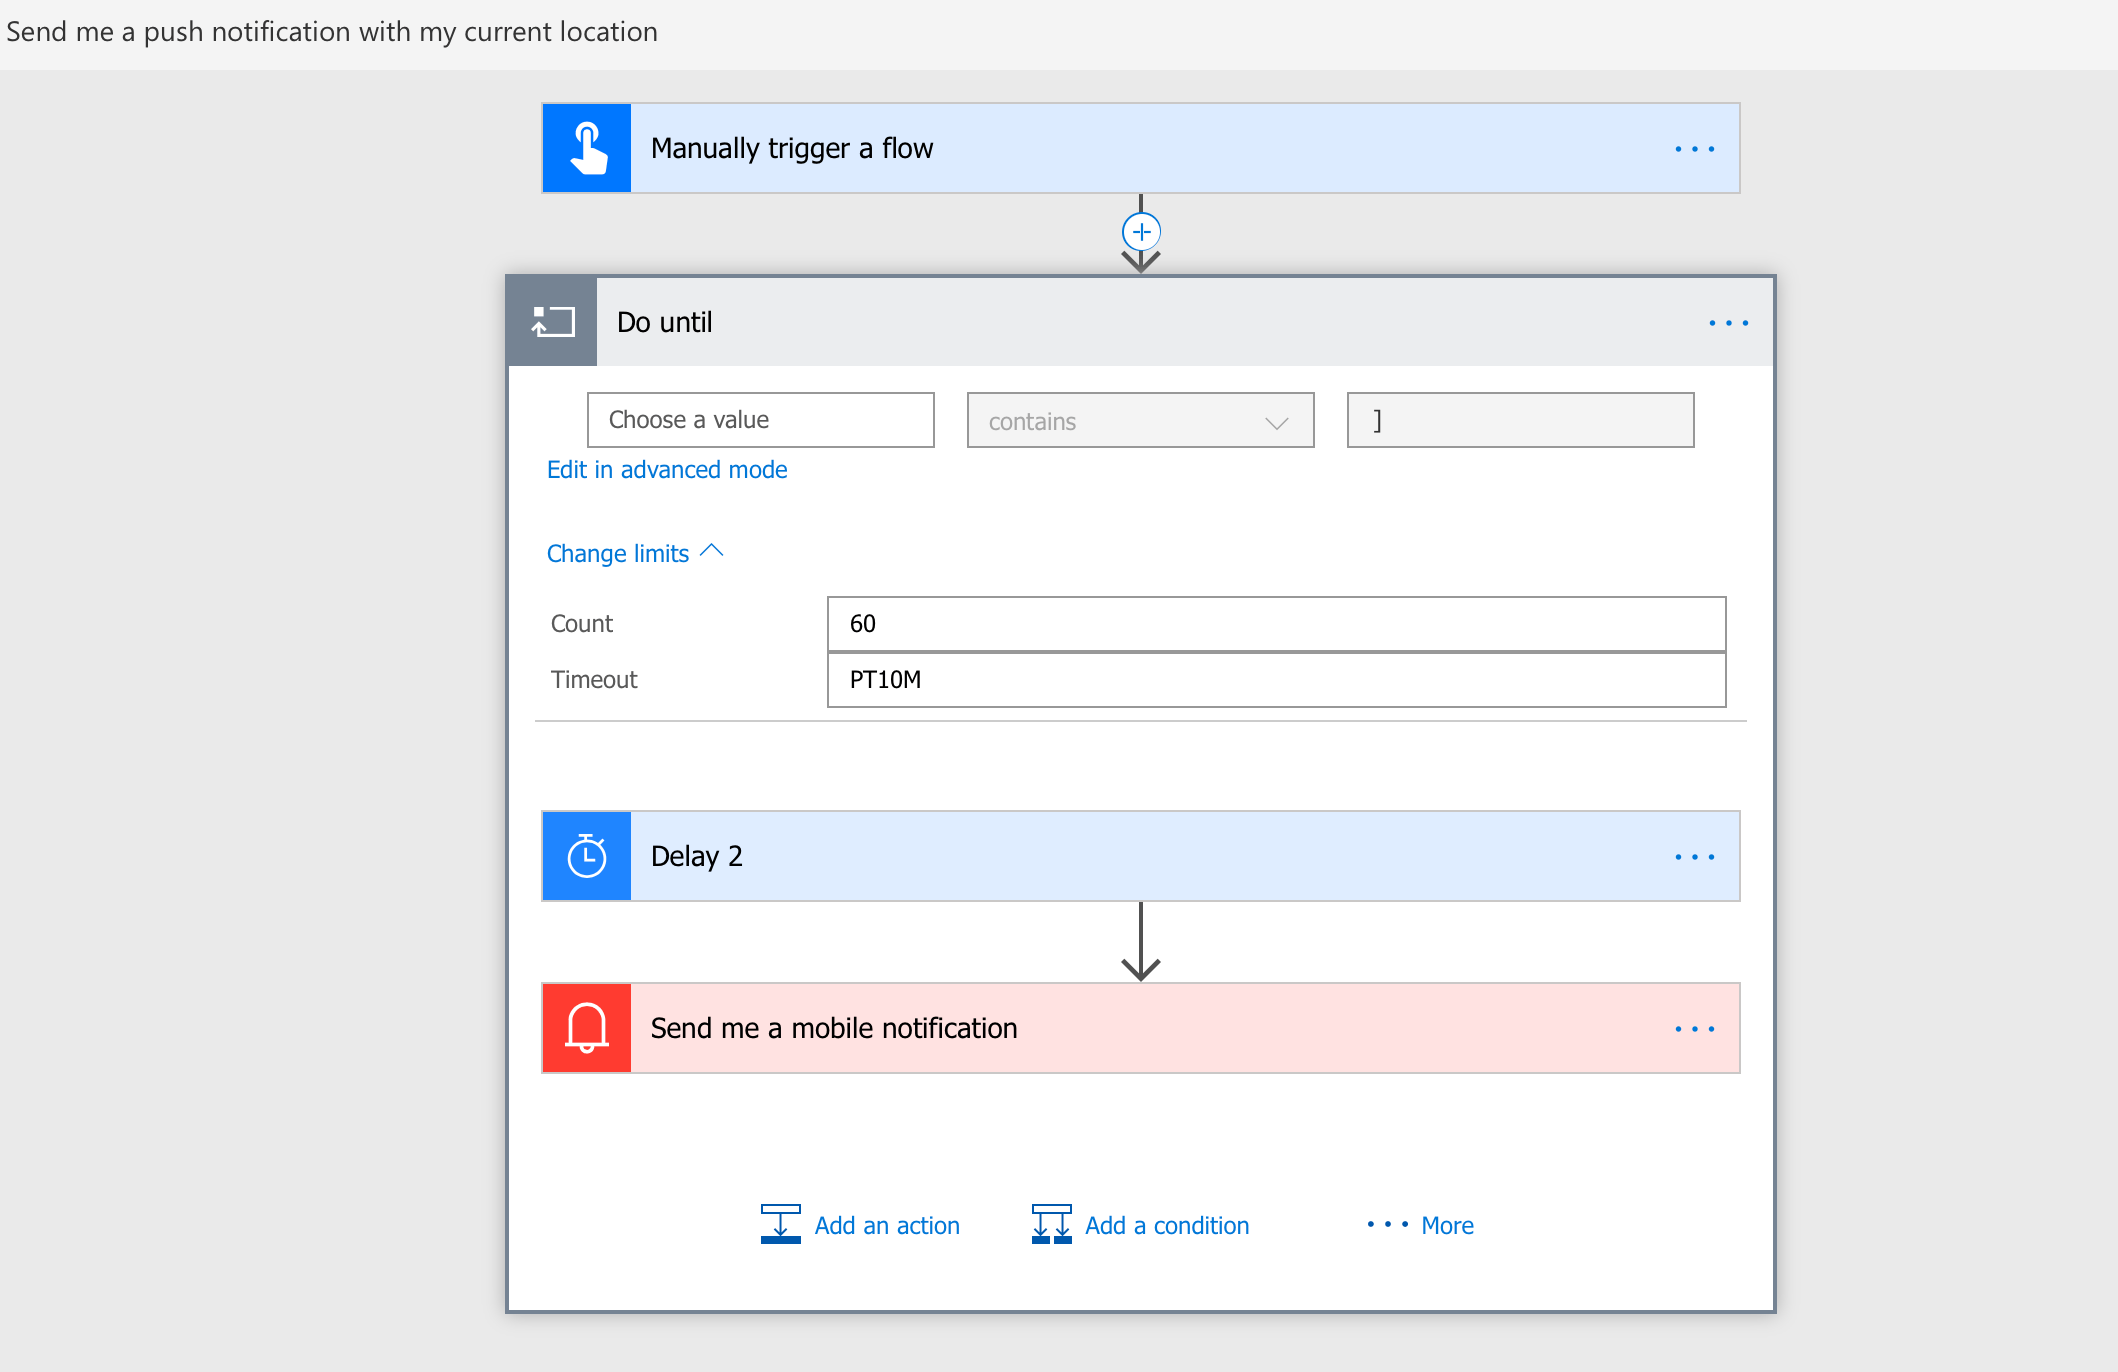Click the Add an action icon
This screenshot has height=1372, width=2118.
(780, 1224)
